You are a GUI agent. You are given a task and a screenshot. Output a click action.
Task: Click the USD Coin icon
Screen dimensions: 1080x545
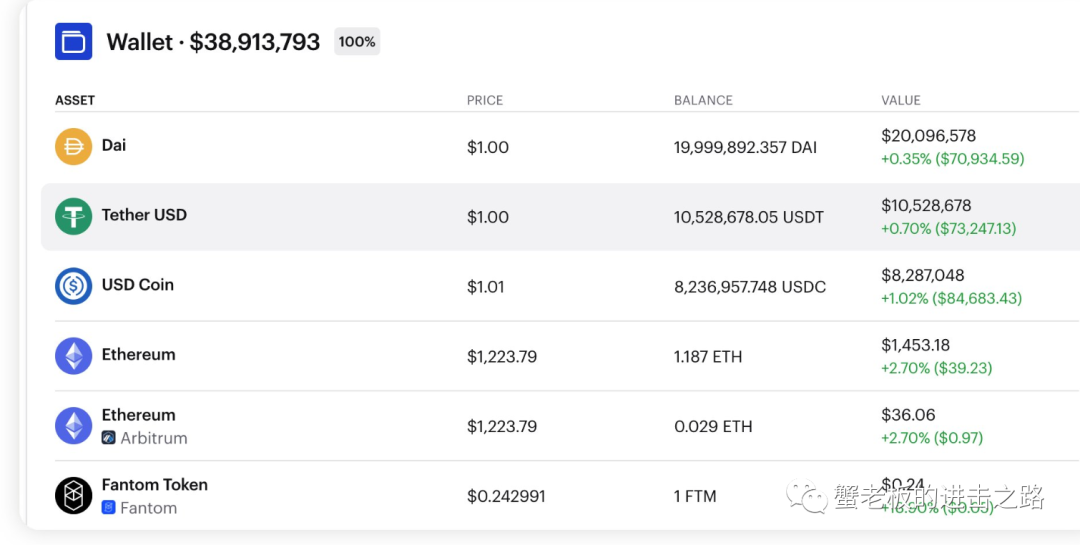(x=74, y=286)
